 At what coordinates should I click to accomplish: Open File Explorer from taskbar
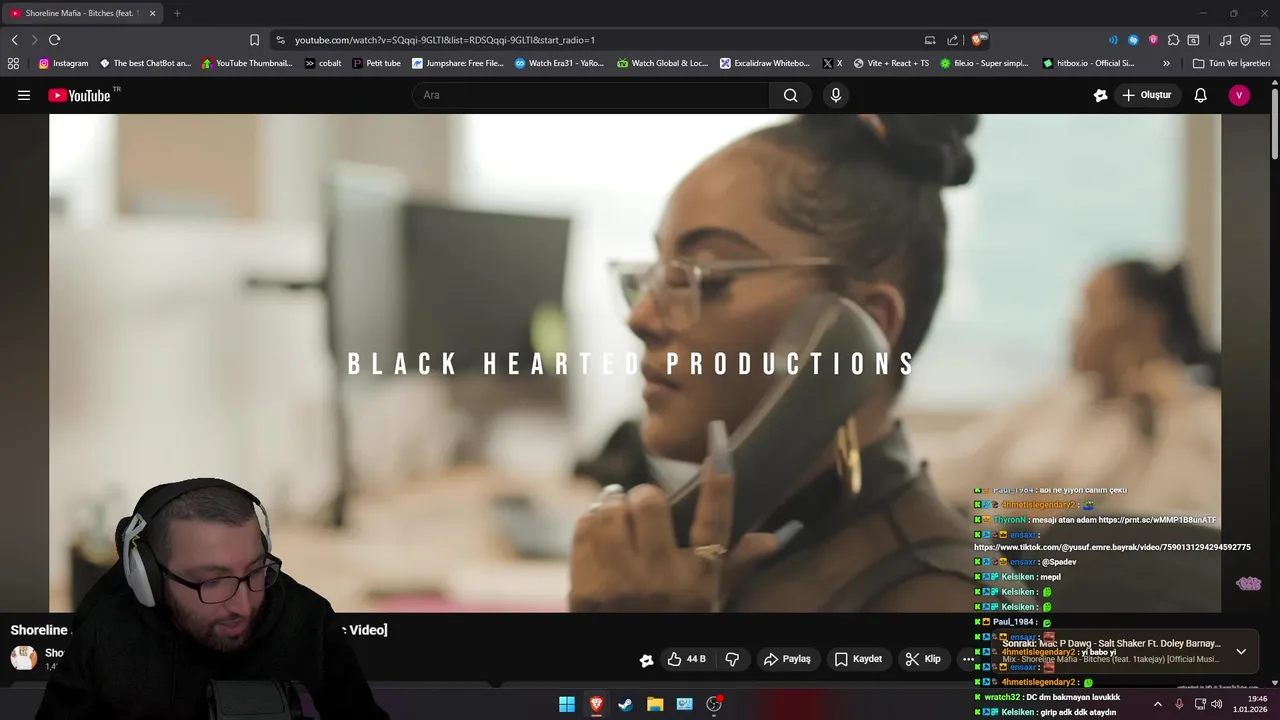(655, 704)
